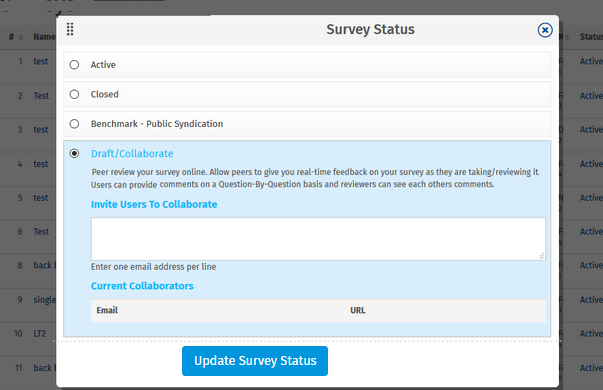Click the Invite Users To Collaborate heading
The image size is (603, 390).
click(154, 204)
